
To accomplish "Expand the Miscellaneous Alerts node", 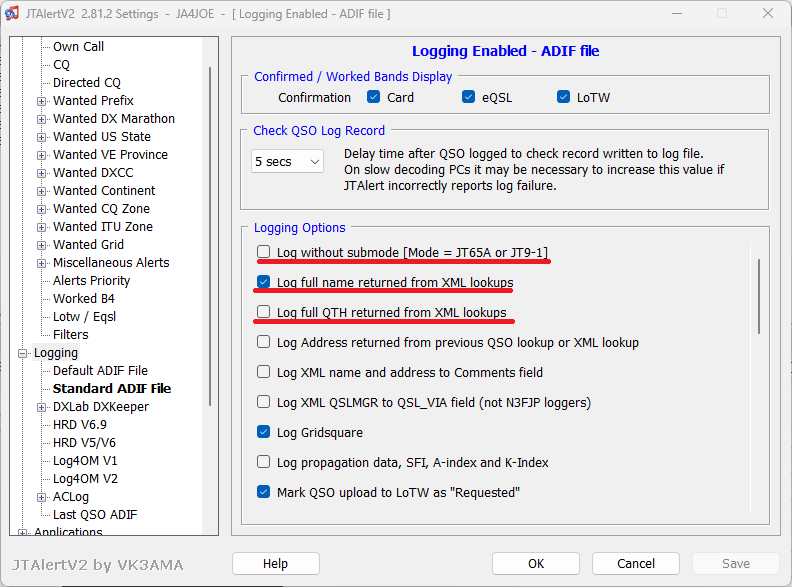I will (42, 263).
